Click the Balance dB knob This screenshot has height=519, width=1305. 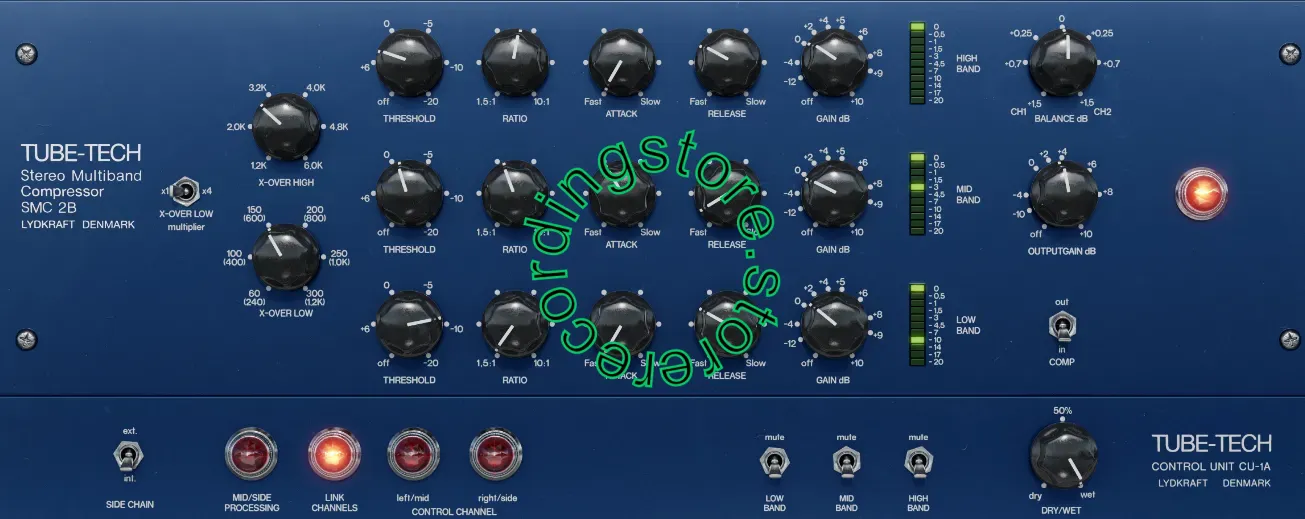(x=1062, y=63)
